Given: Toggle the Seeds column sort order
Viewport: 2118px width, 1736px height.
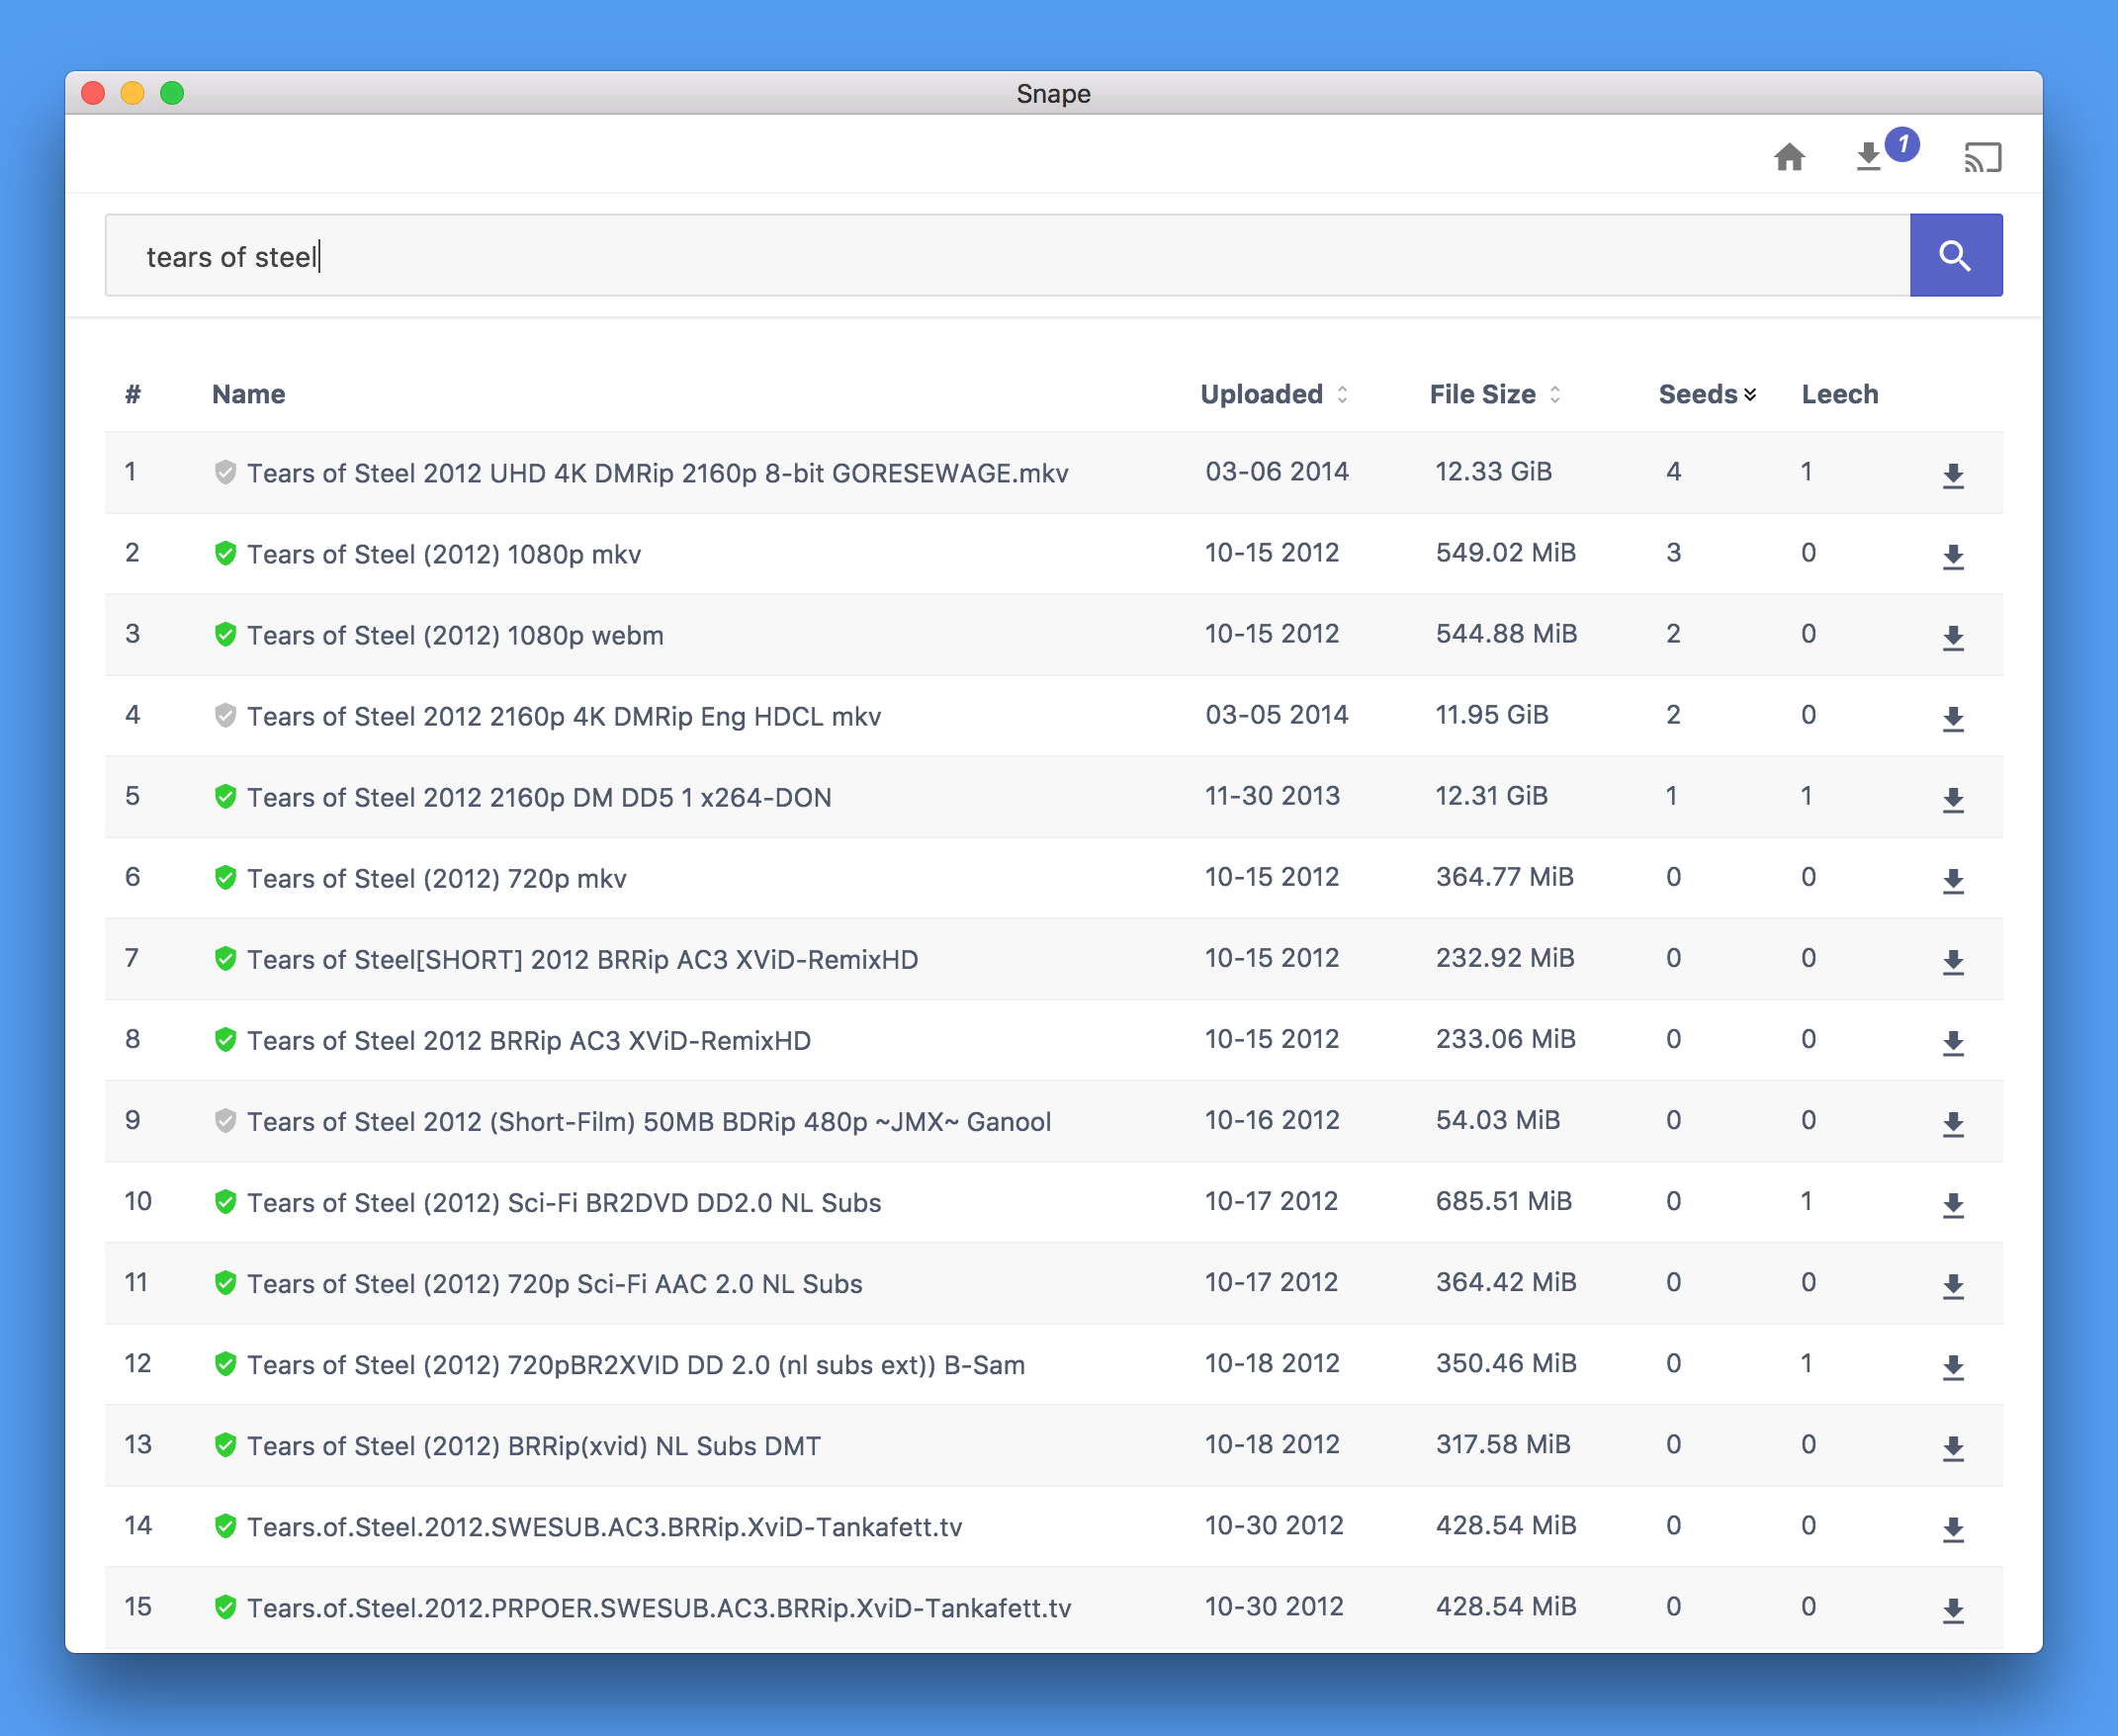Looking at the screenshot, I should pos(1706,395).
